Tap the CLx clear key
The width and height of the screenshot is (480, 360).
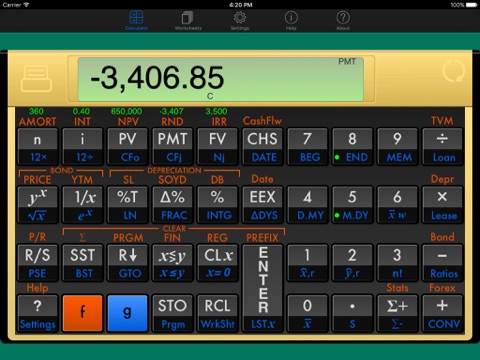click(x=217, y=263)
